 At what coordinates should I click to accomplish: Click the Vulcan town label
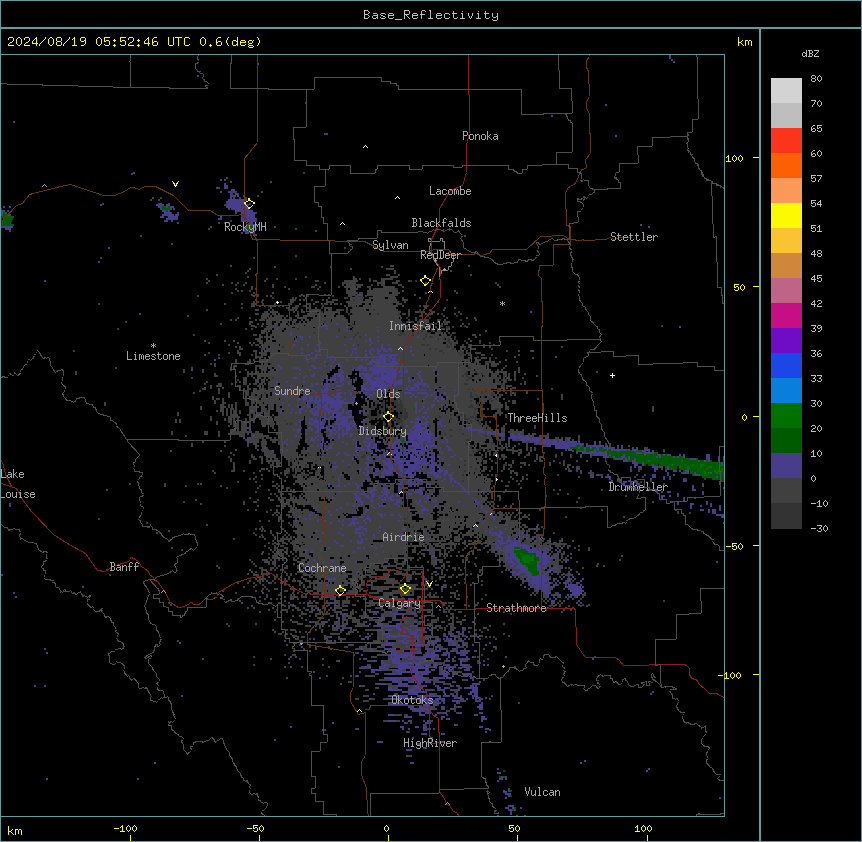(x=542, y=792)
